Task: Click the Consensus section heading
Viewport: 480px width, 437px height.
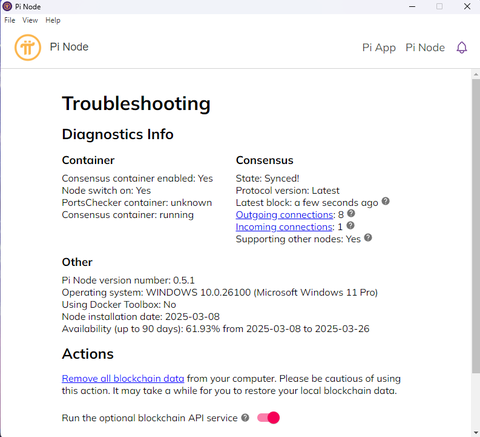Action: point(265,160)
